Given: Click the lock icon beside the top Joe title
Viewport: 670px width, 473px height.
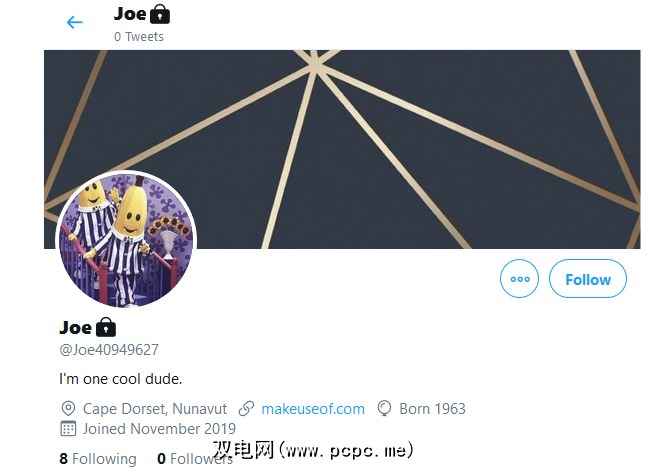Looking at the screenshot, I should pyautogui.click(x=160, y=14).
